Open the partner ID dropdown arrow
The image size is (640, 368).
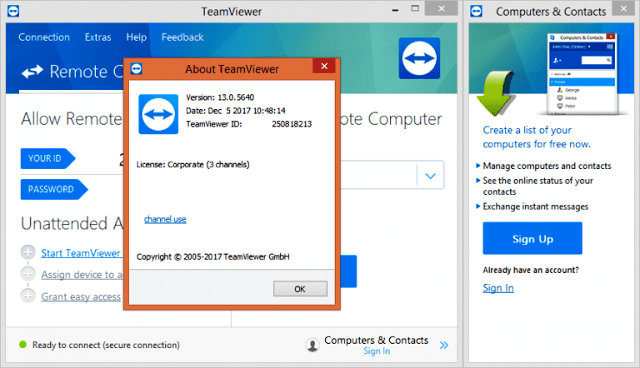tap(430, 176)
